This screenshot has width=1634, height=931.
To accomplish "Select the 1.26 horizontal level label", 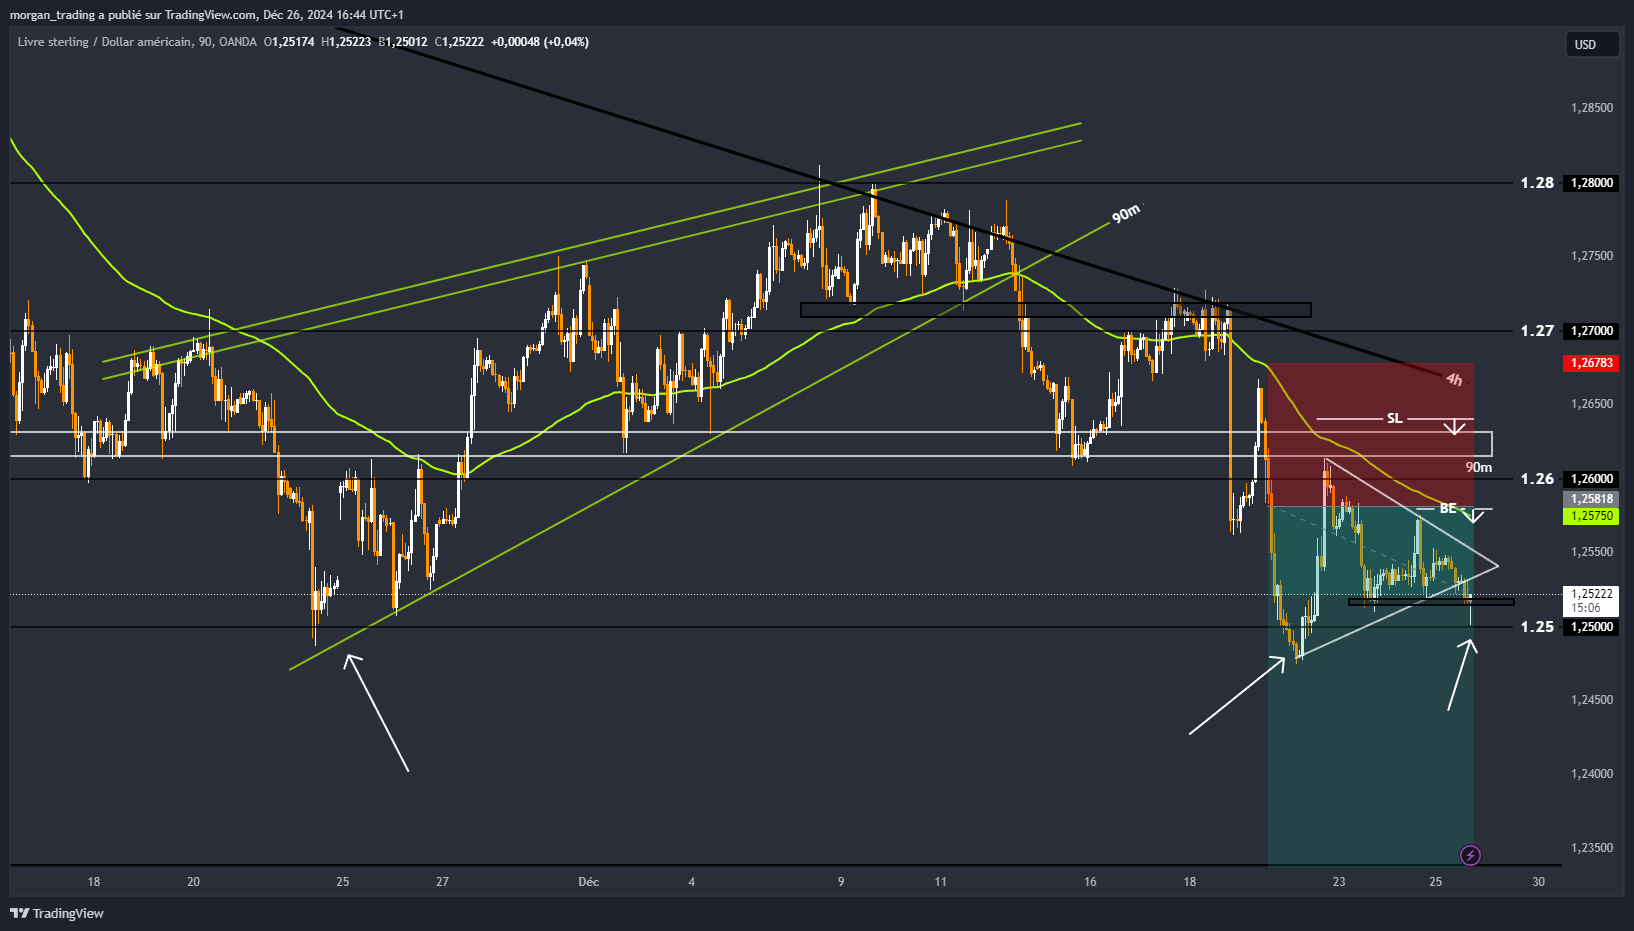I will (1537, 479).
